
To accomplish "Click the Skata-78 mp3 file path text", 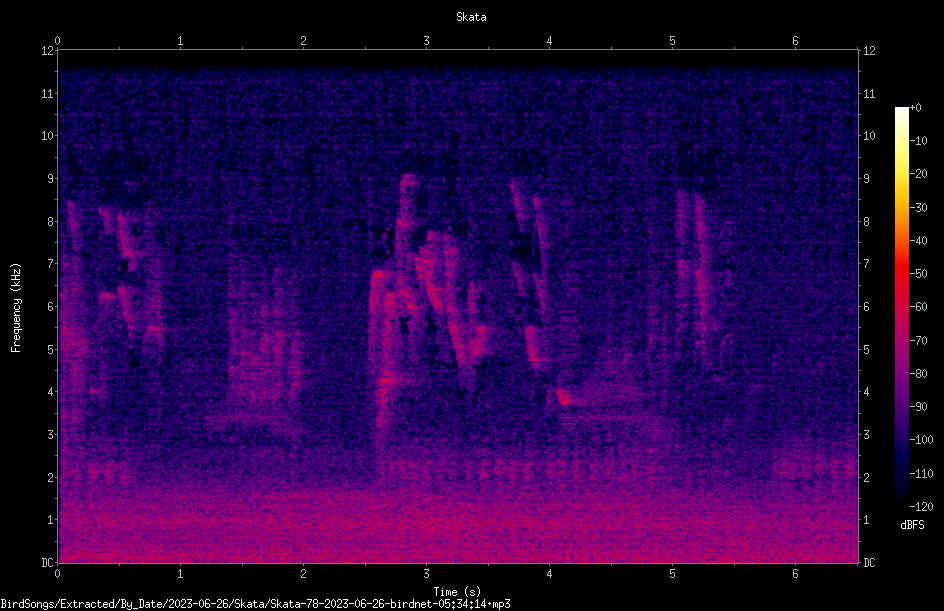I will point(255,604).
